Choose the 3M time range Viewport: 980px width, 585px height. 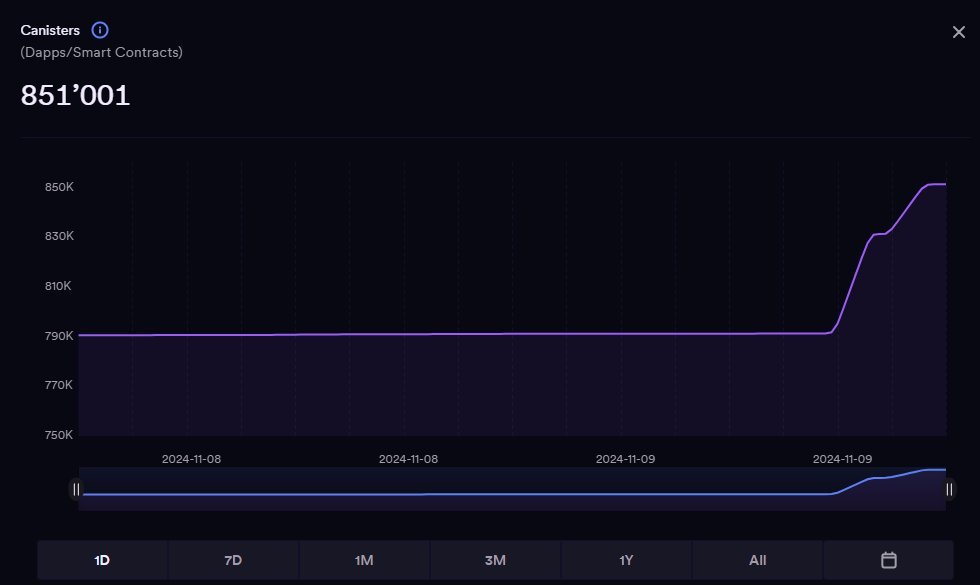tap(495, 560)
